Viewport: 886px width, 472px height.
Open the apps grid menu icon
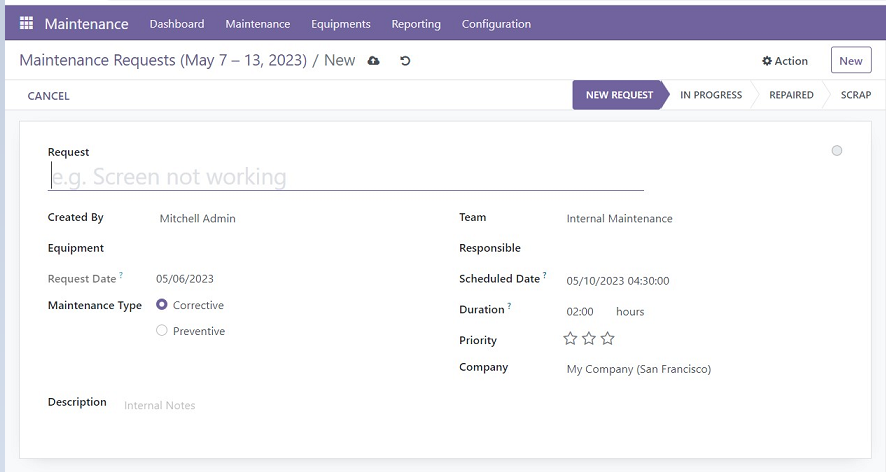26,23
